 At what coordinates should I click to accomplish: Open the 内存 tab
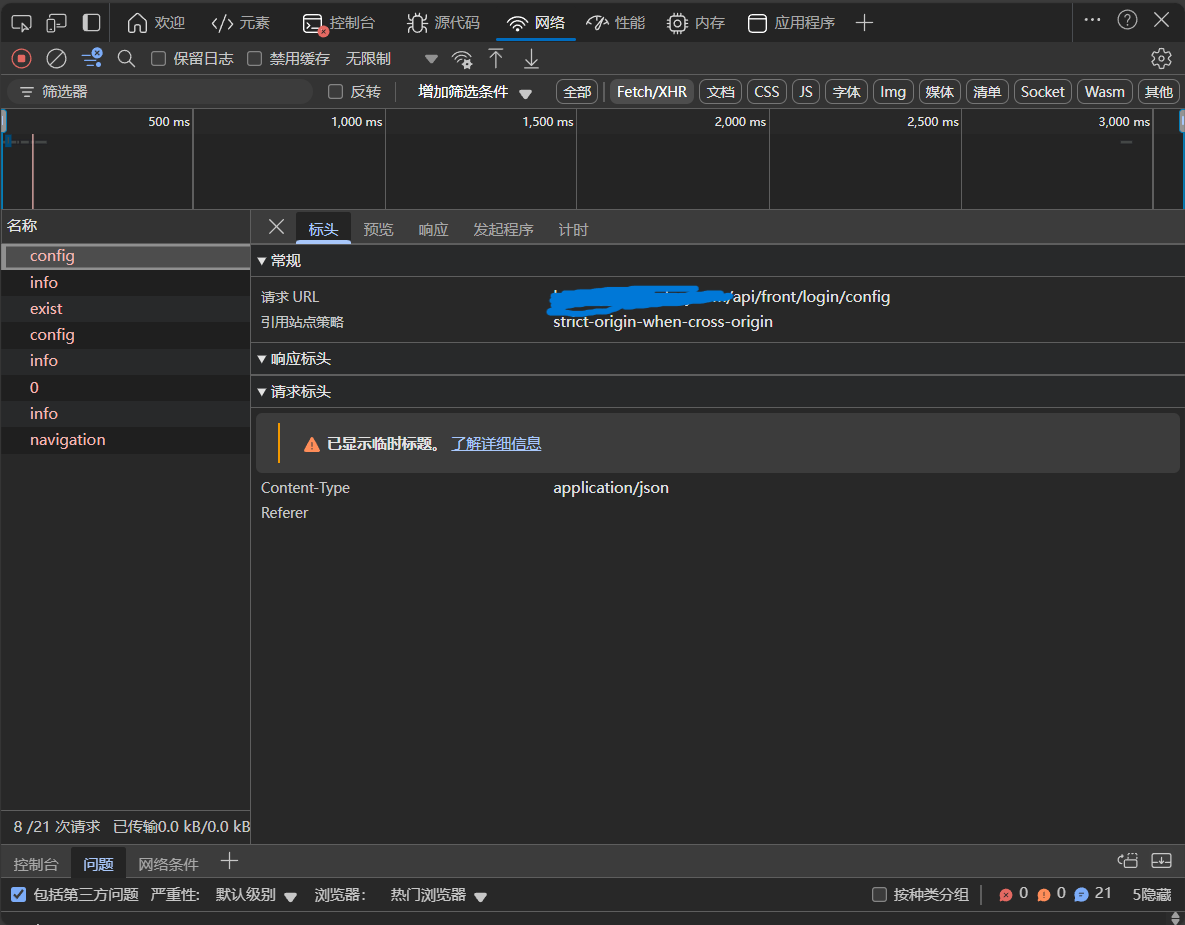(696, 23)
